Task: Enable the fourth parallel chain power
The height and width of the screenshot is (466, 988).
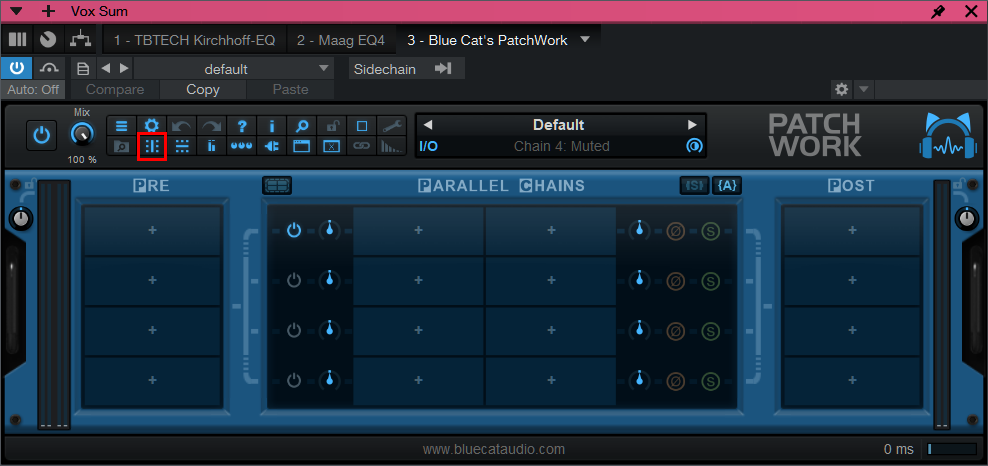Action: pyautogui.click(x=294, y=380)
